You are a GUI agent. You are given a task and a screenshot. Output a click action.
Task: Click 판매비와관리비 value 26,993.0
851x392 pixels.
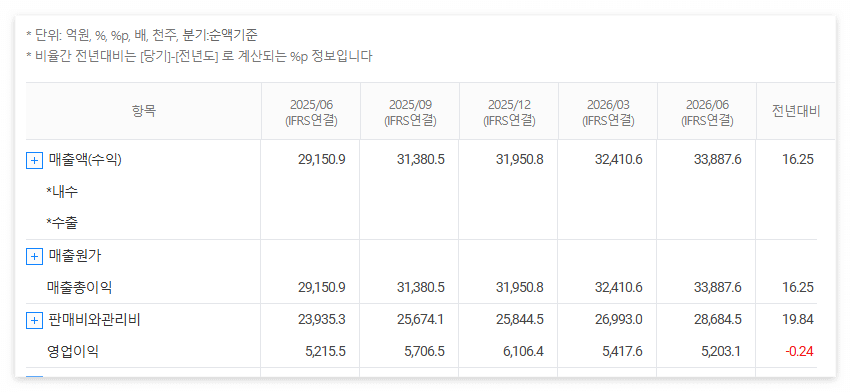point(619,320)
